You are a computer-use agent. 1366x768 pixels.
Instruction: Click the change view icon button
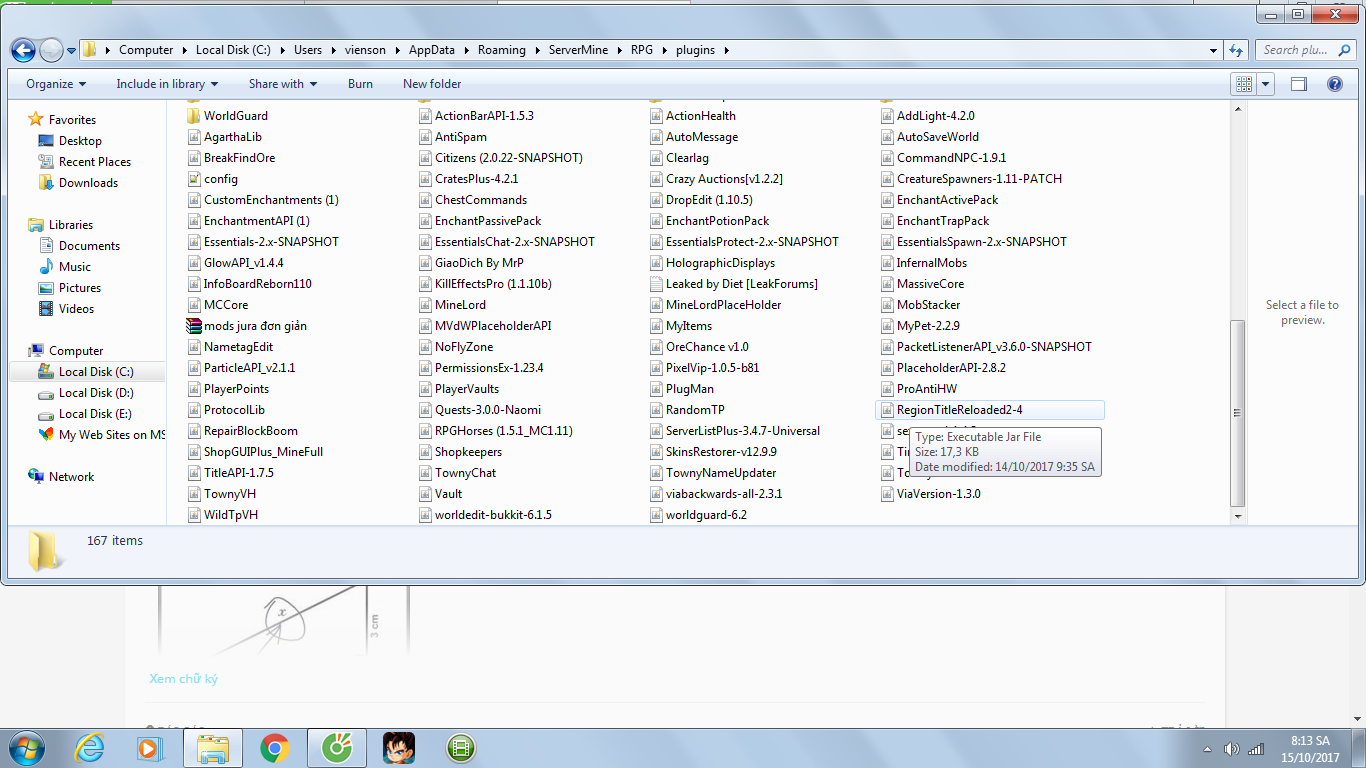pyautogui.click(x=1244, y=84)
